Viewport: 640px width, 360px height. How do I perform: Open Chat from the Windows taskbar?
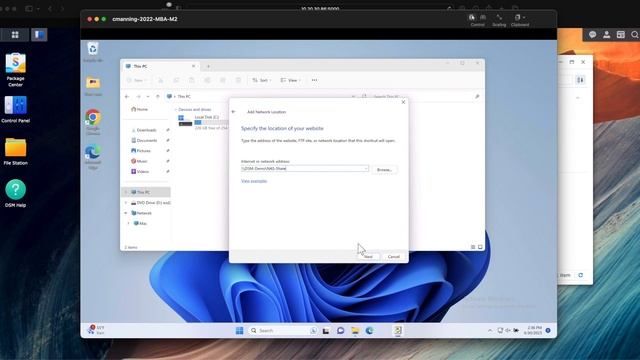[x=340, y=331]
